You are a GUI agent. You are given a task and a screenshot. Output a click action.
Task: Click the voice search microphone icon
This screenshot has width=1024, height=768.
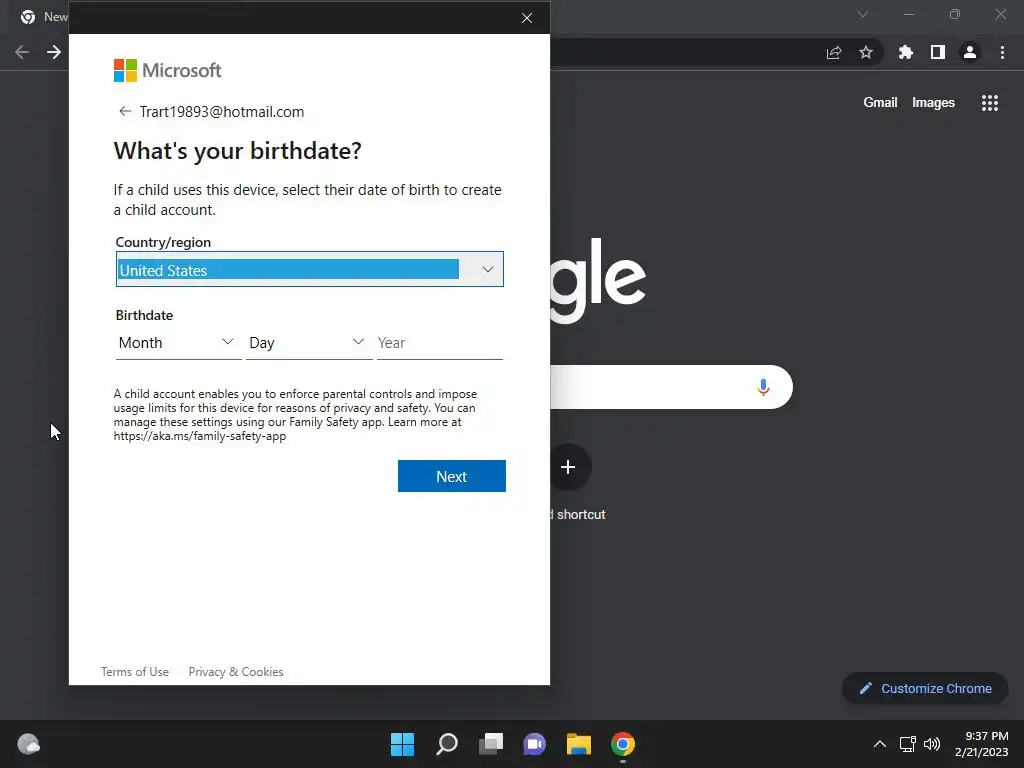pyautogui.click(x=763, y=387)
